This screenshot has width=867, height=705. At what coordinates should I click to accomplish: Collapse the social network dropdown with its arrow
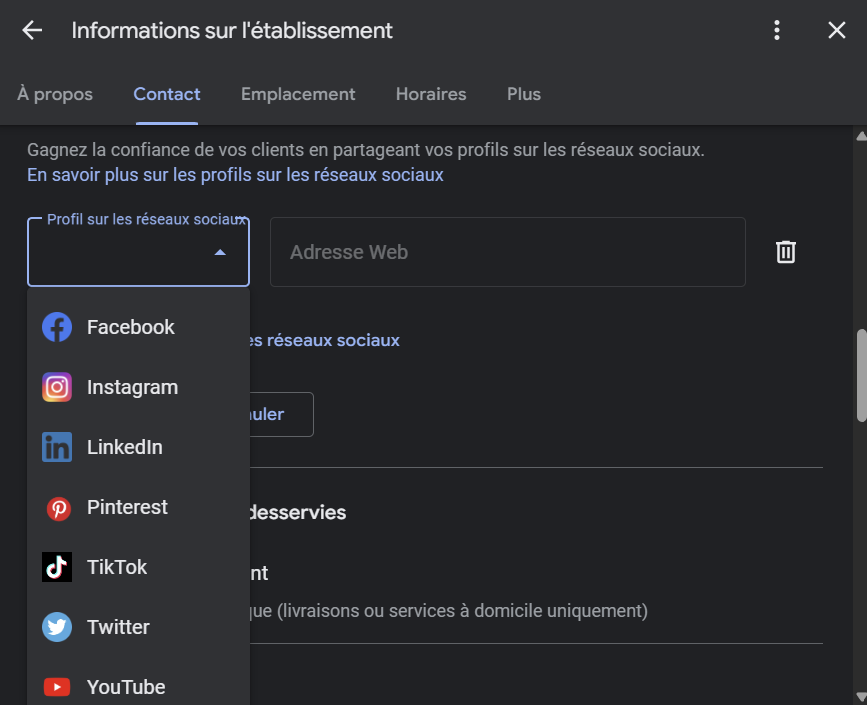click(x=219, y=252)
